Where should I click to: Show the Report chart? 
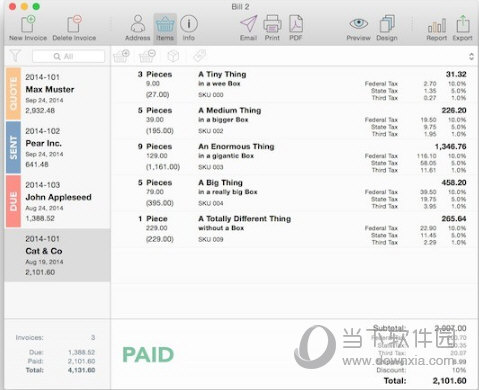click(437, 28)
